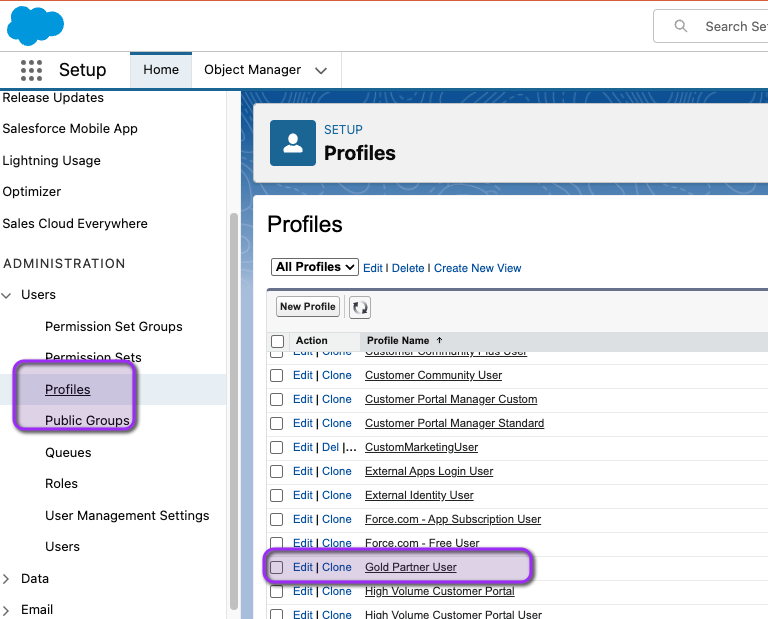Image resolution: width=768 pixels, height=619 pixels.
Task: Open Public Groups in sidebar
Action: (87, 421)
